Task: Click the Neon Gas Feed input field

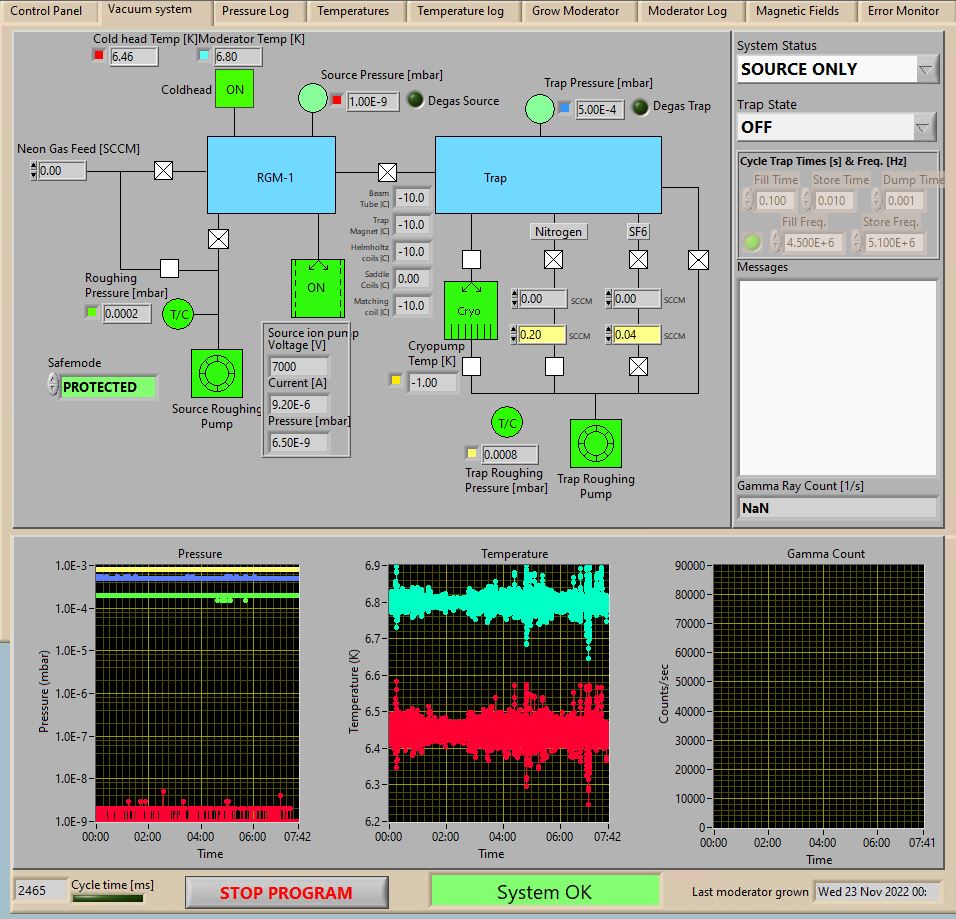Action: pos(62,171)
